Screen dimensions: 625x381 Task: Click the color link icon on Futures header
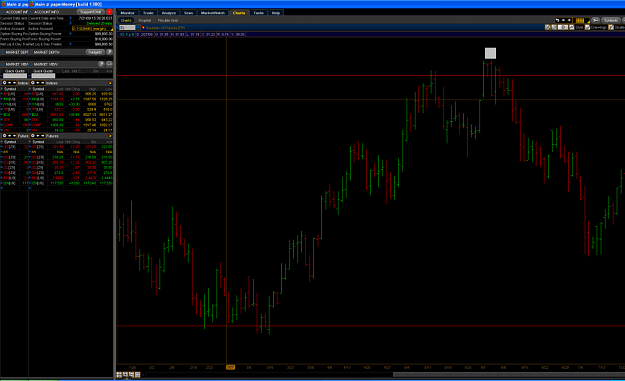[x=110, y=136]
